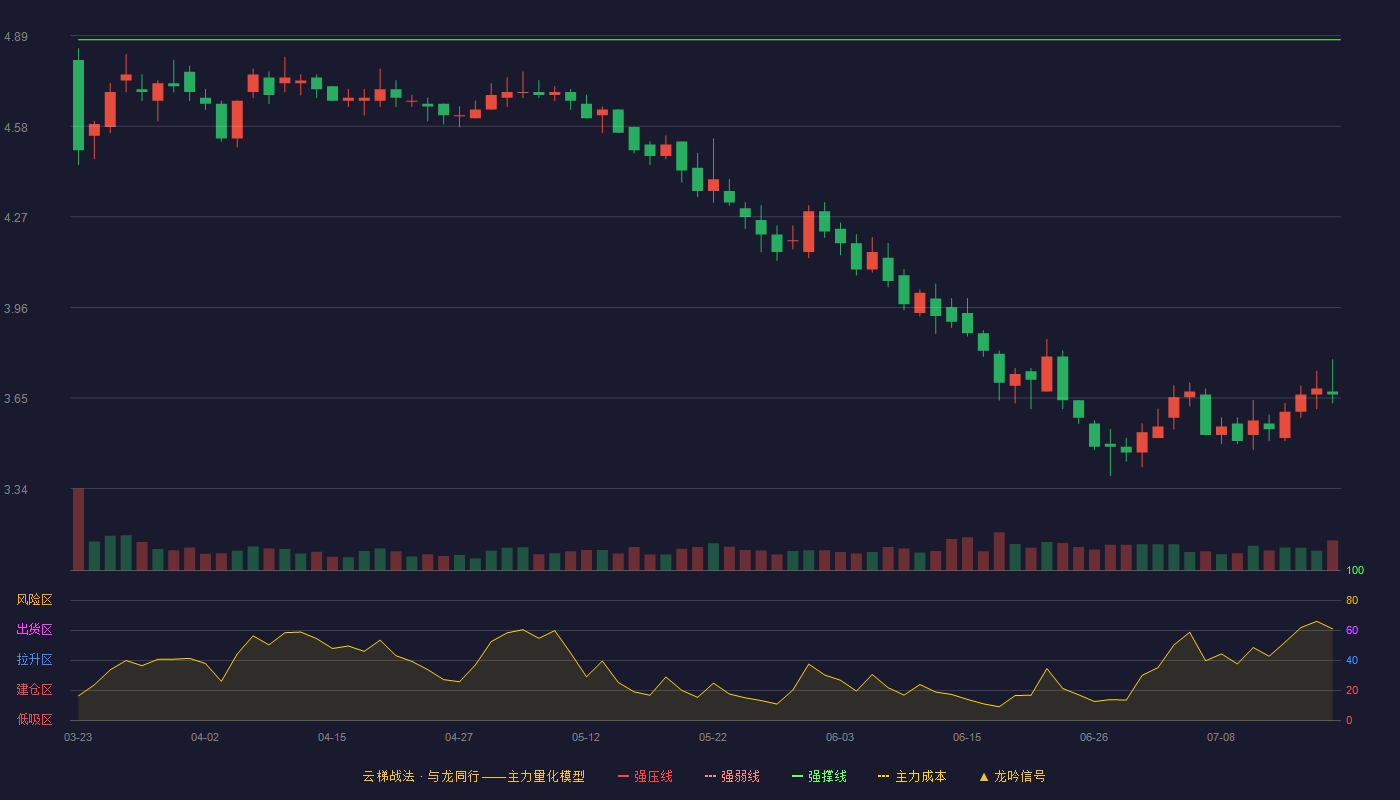
Task: Click the 05-22 date label
Action: click(713, 737)
